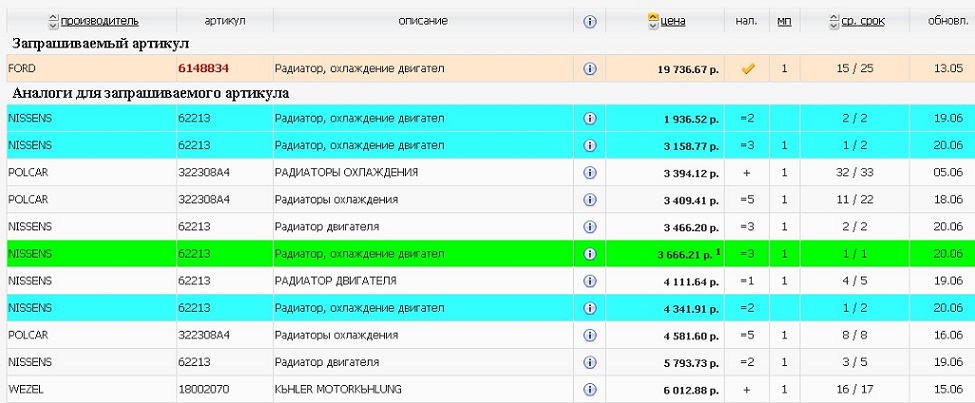The image size is (975, 403).
Task: Click the артикул column header
Action: coord(225,21)
